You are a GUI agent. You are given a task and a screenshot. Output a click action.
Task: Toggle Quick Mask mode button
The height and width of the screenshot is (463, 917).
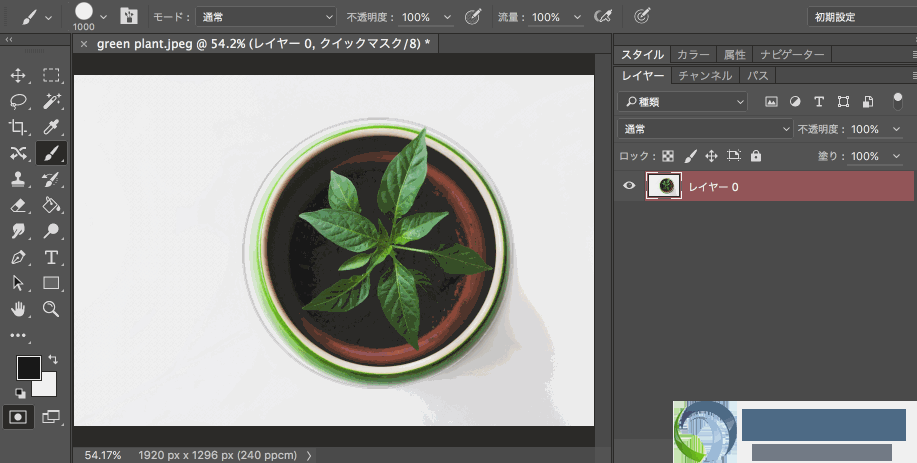18,417
